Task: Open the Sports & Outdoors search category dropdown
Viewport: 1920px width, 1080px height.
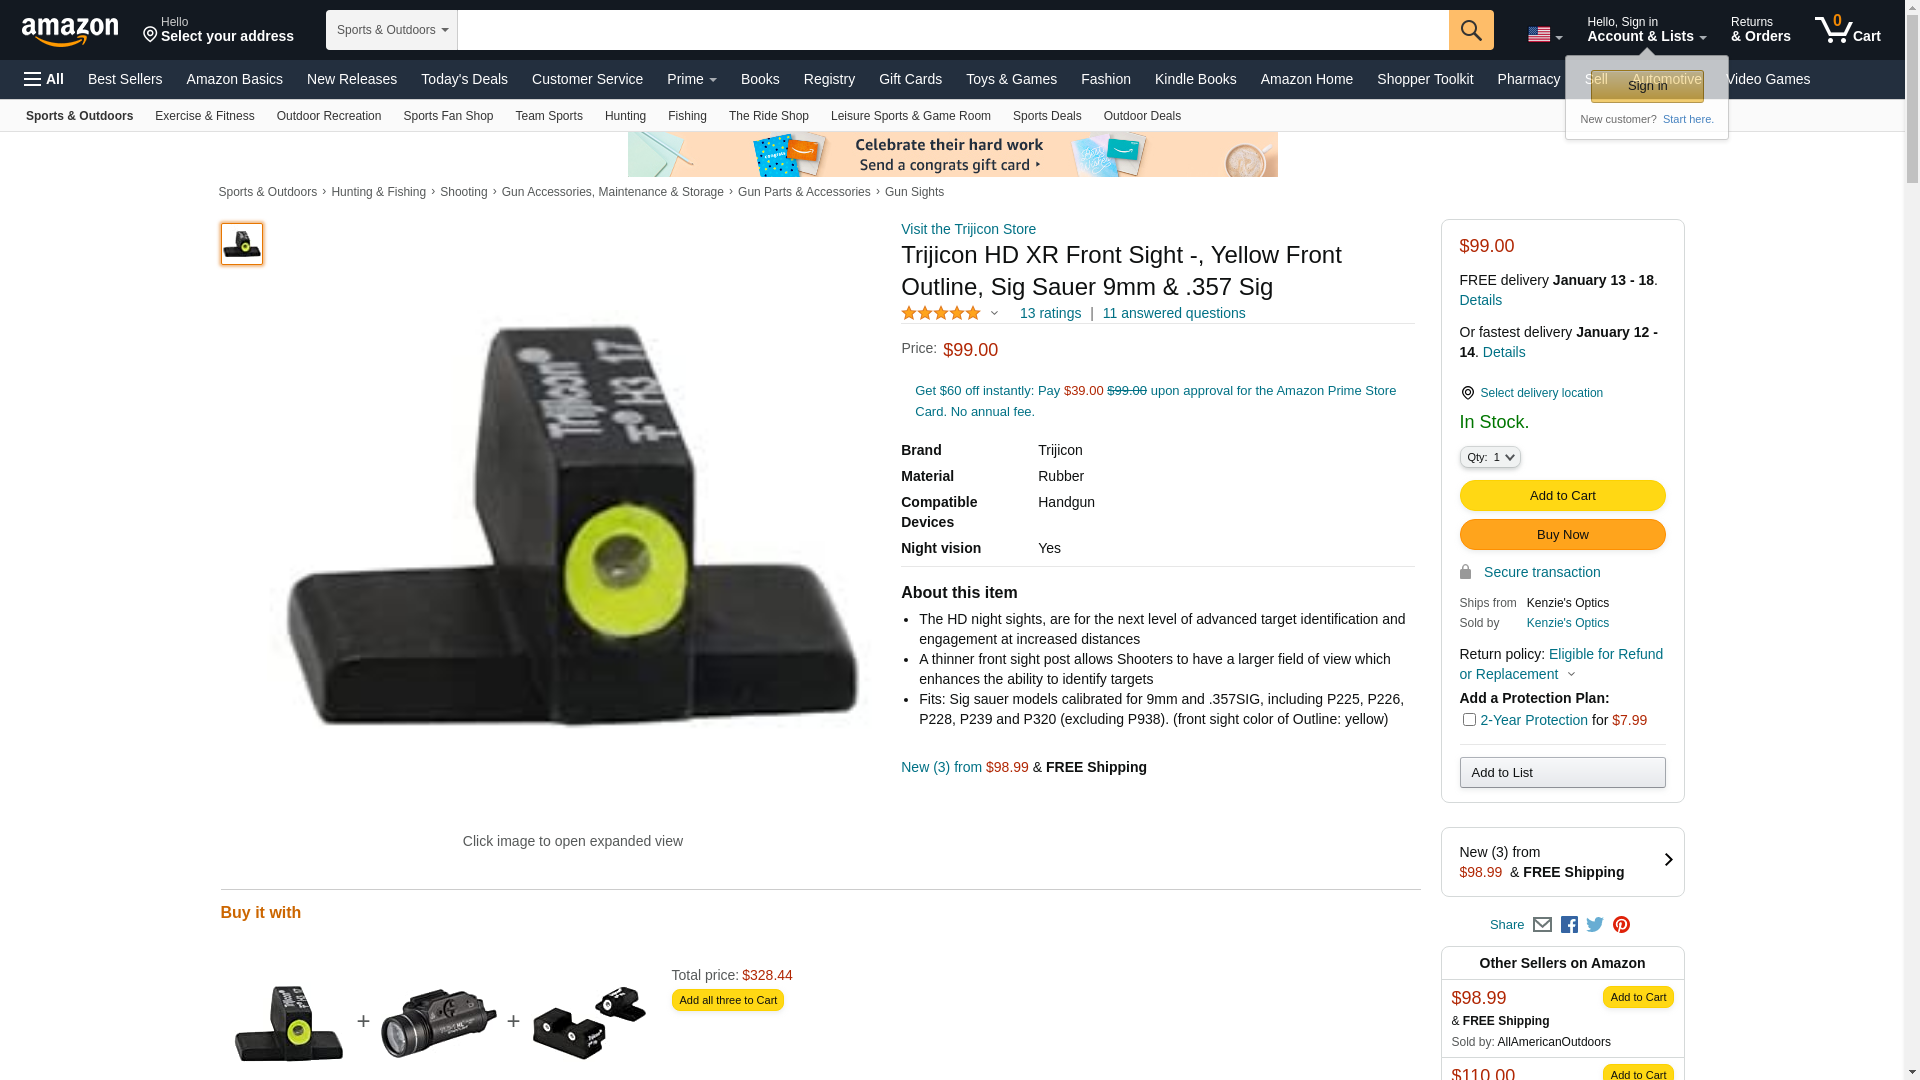Action: [392, 30]
